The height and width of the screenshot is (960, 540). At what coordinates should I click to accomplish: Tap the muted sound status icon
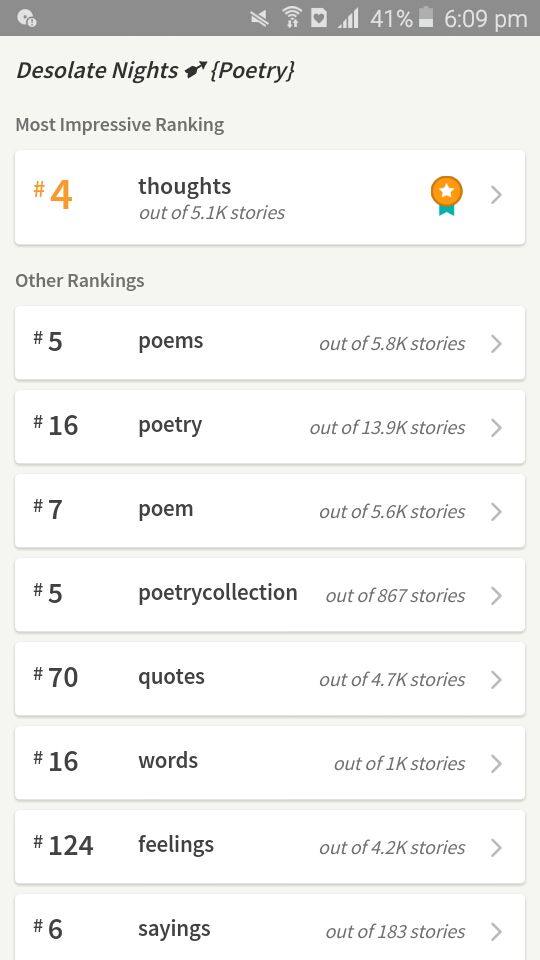tap(260, 18)
